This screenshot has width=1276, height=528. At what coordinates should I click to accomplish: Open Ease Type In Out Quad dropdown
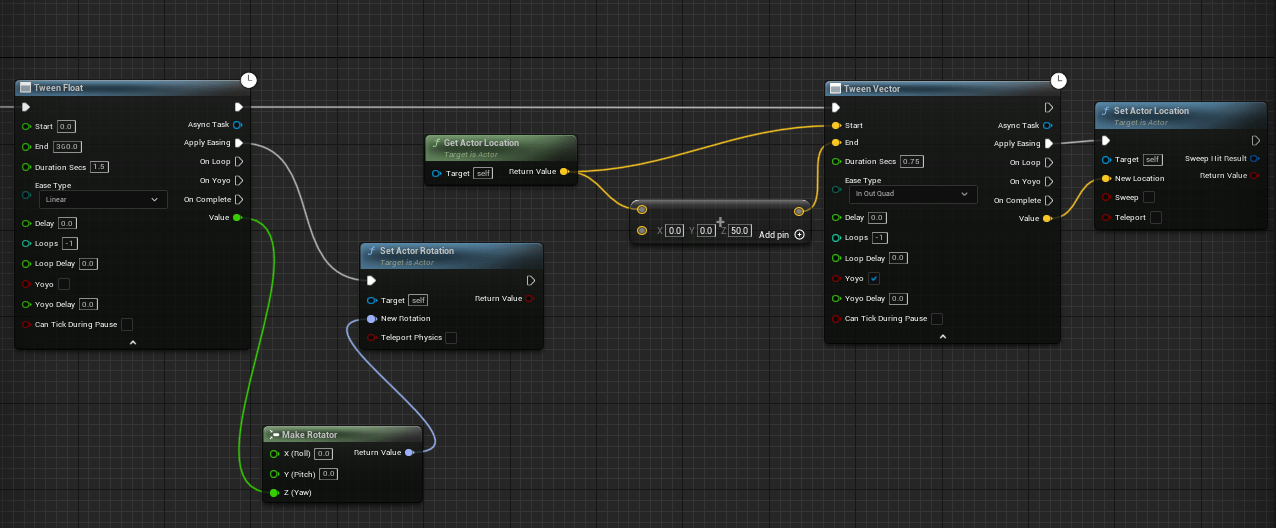coord(913,194)
